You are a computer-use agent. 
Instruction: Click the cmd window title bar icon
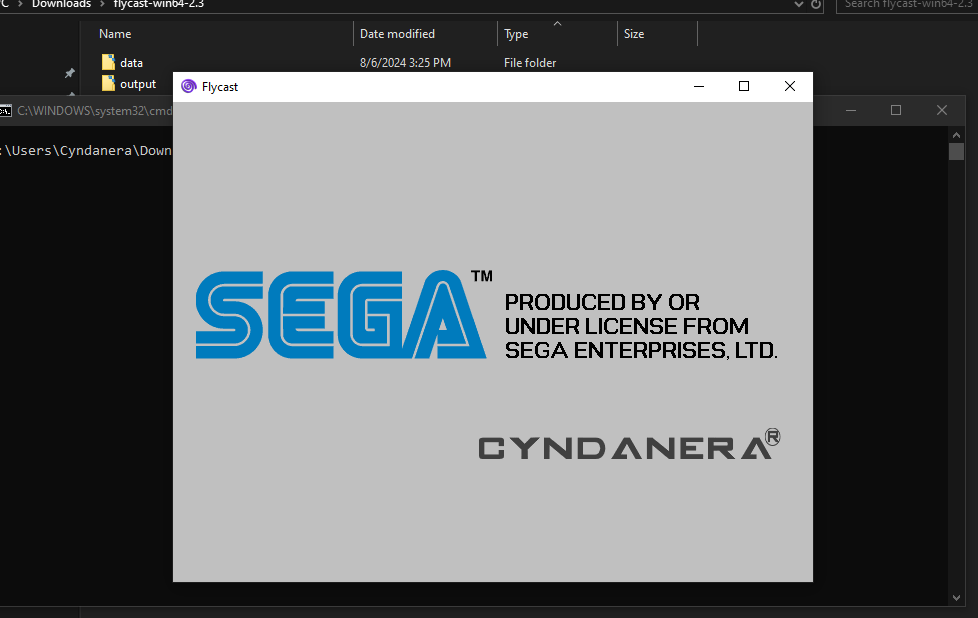(x=6, y=111)
